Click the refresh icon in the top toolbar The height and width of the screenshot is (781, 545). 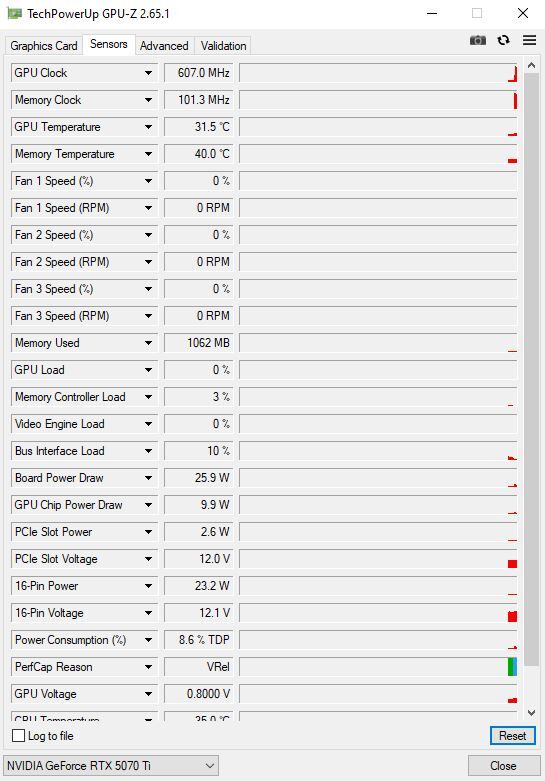tap(504, 40)
